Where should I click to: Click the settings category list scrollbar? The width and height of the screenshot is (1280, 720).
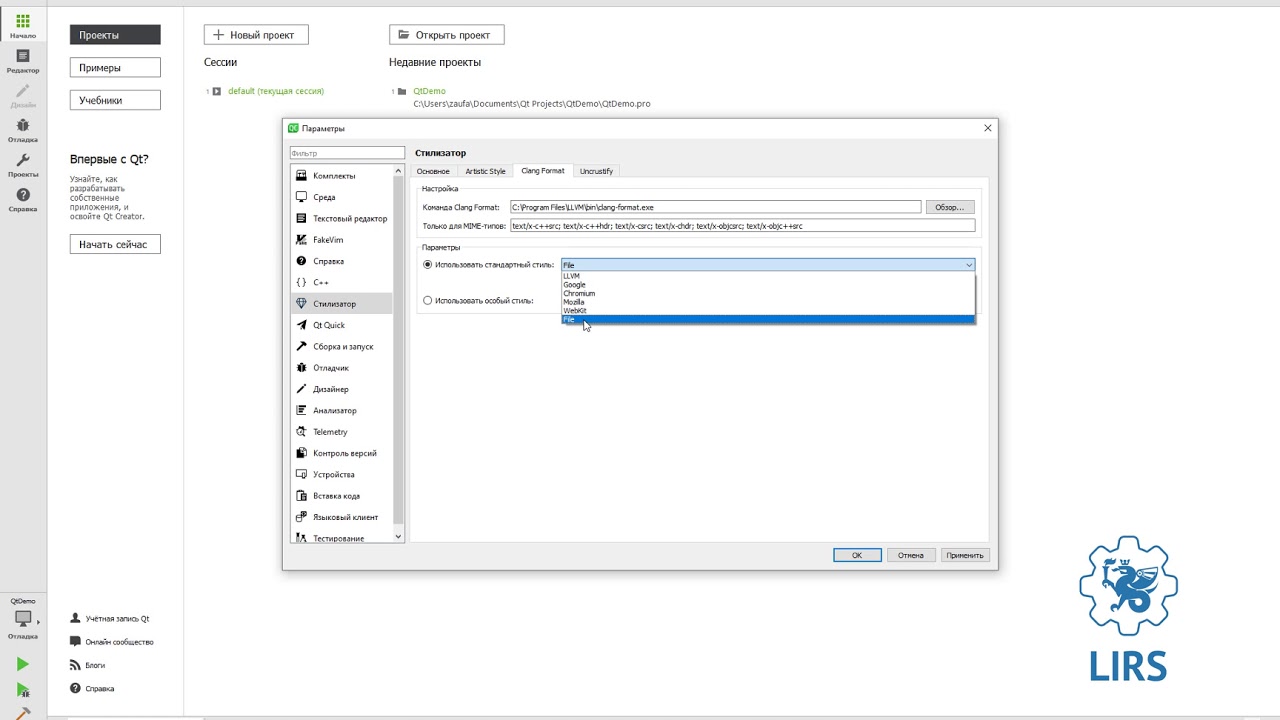(x=399, y=354)
